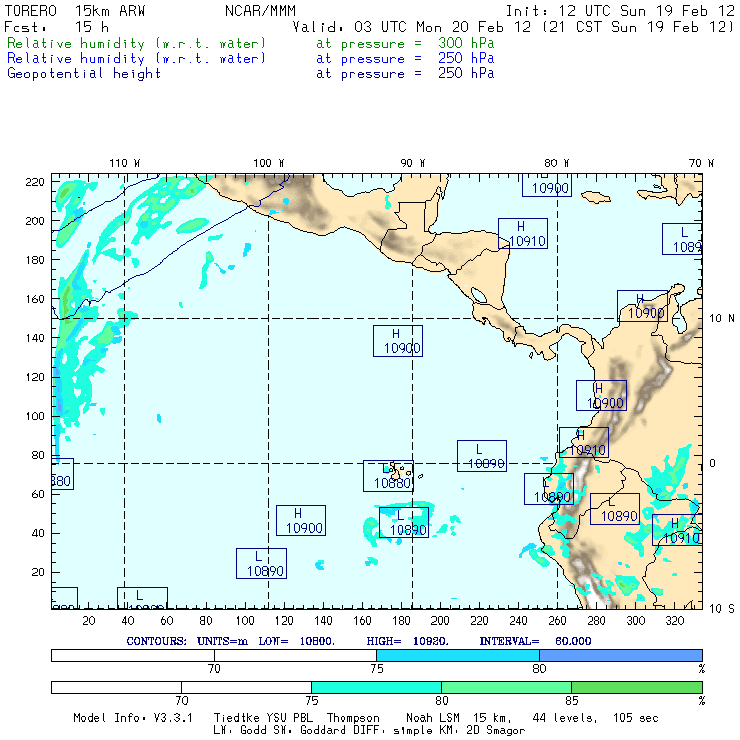Click the '320' tick label on the x-axis
The width and height of the screenshot is (740, 740).
pyautogui.click(x=674, y=621)
